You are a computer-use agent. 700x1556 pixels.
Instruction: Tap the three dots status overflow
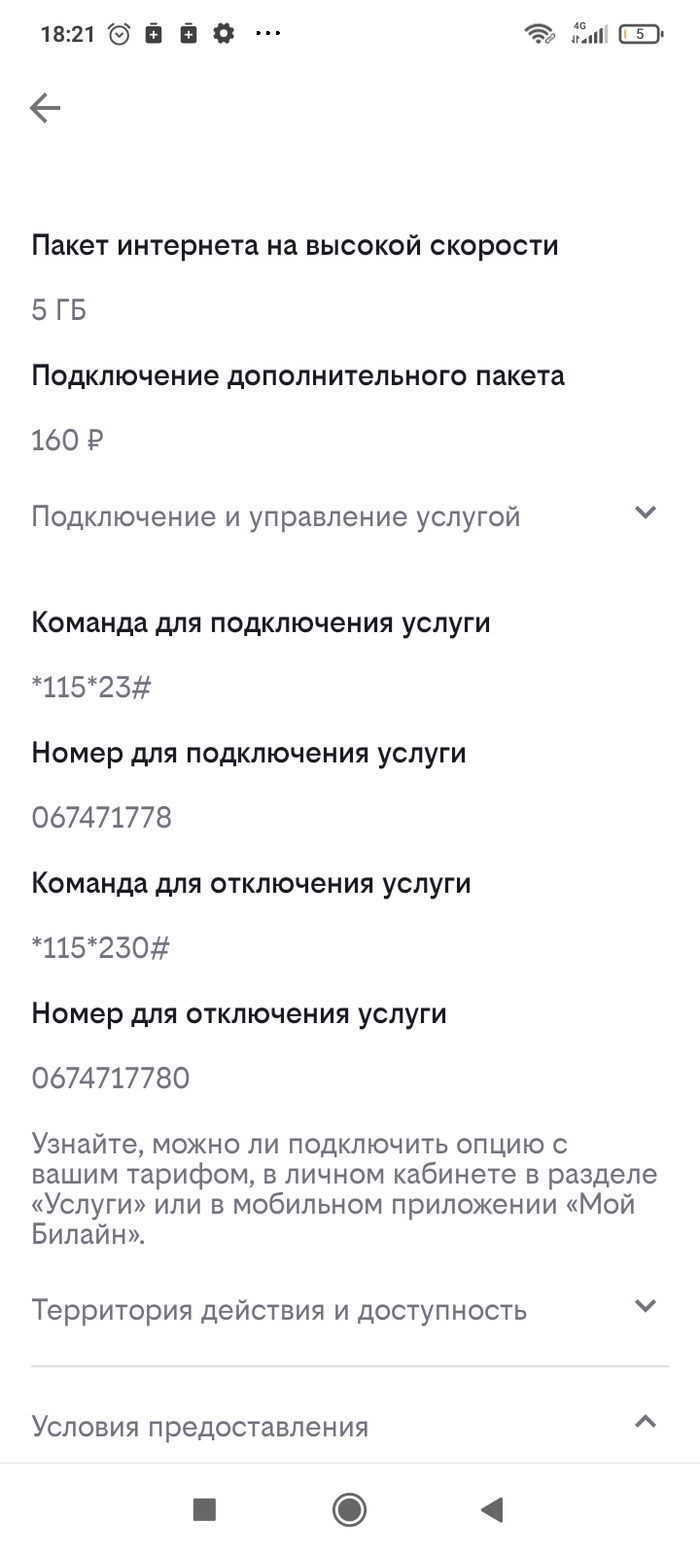point(268,34)
